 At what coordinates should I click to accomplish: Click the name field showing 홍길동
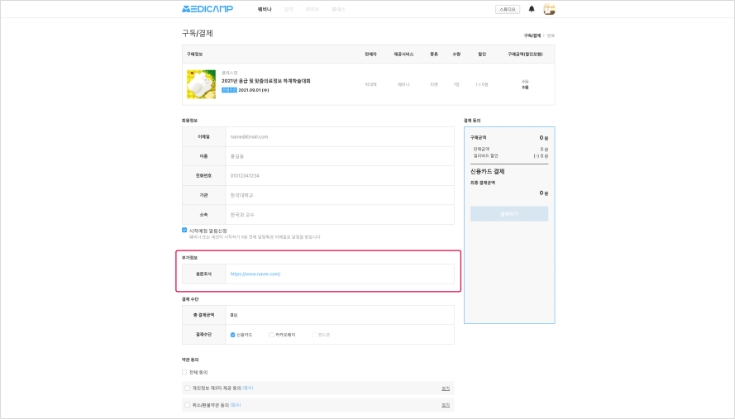point(339,156)
